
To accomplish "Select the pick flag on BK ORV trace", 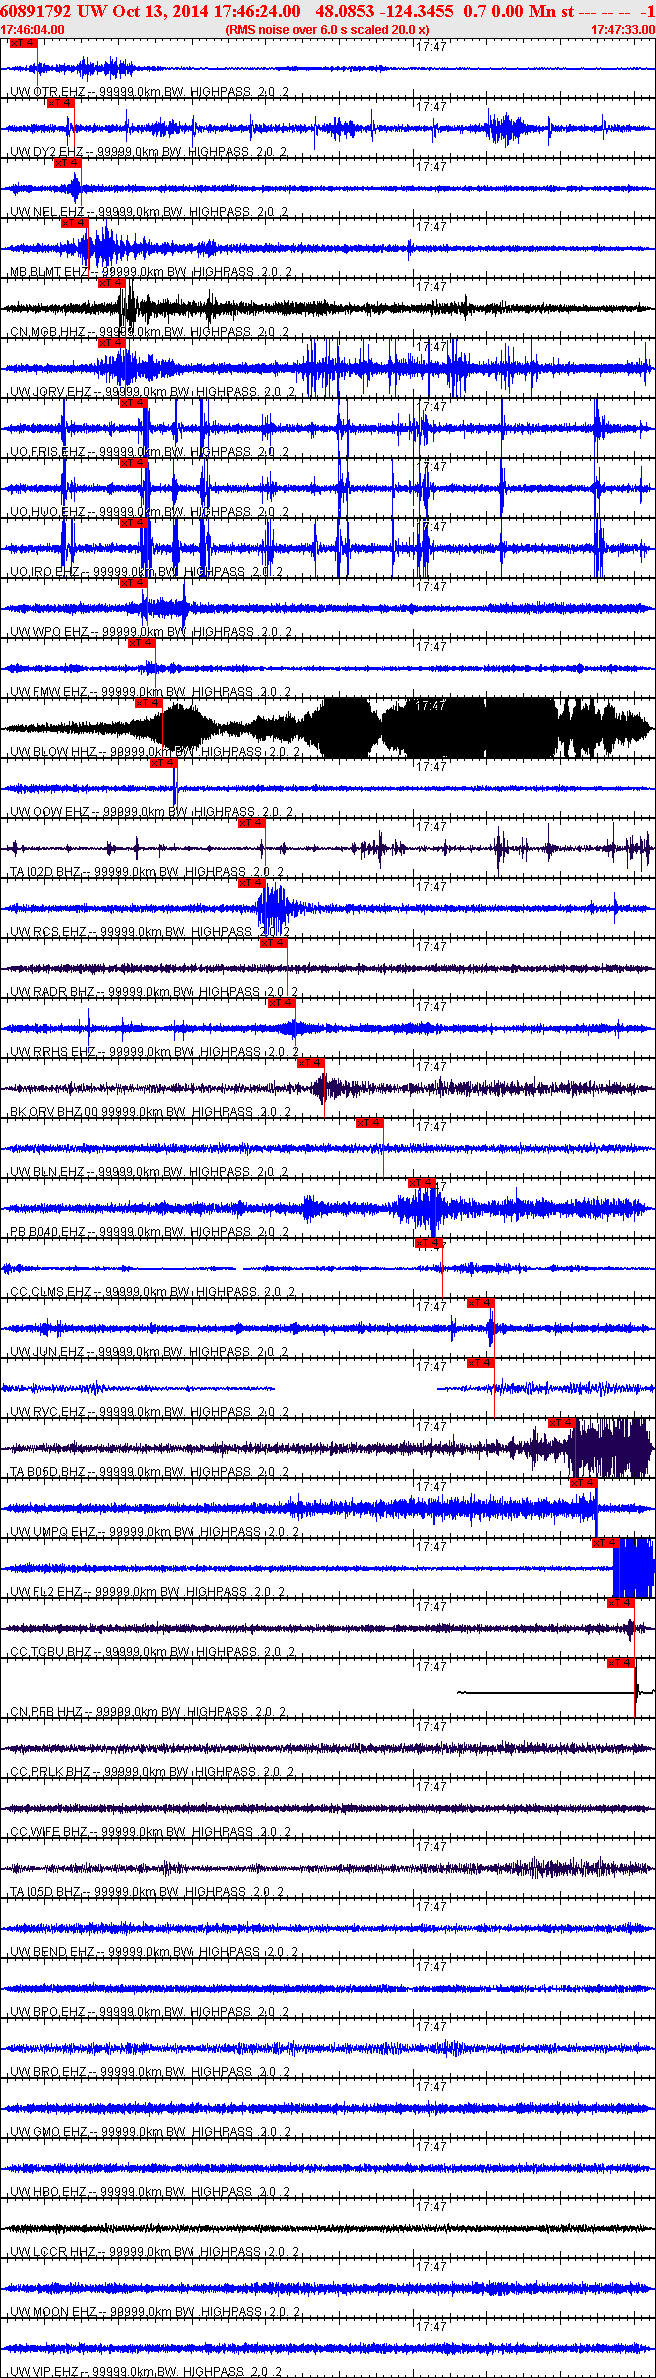I will pyautogui.click(x=311, y=1063).
